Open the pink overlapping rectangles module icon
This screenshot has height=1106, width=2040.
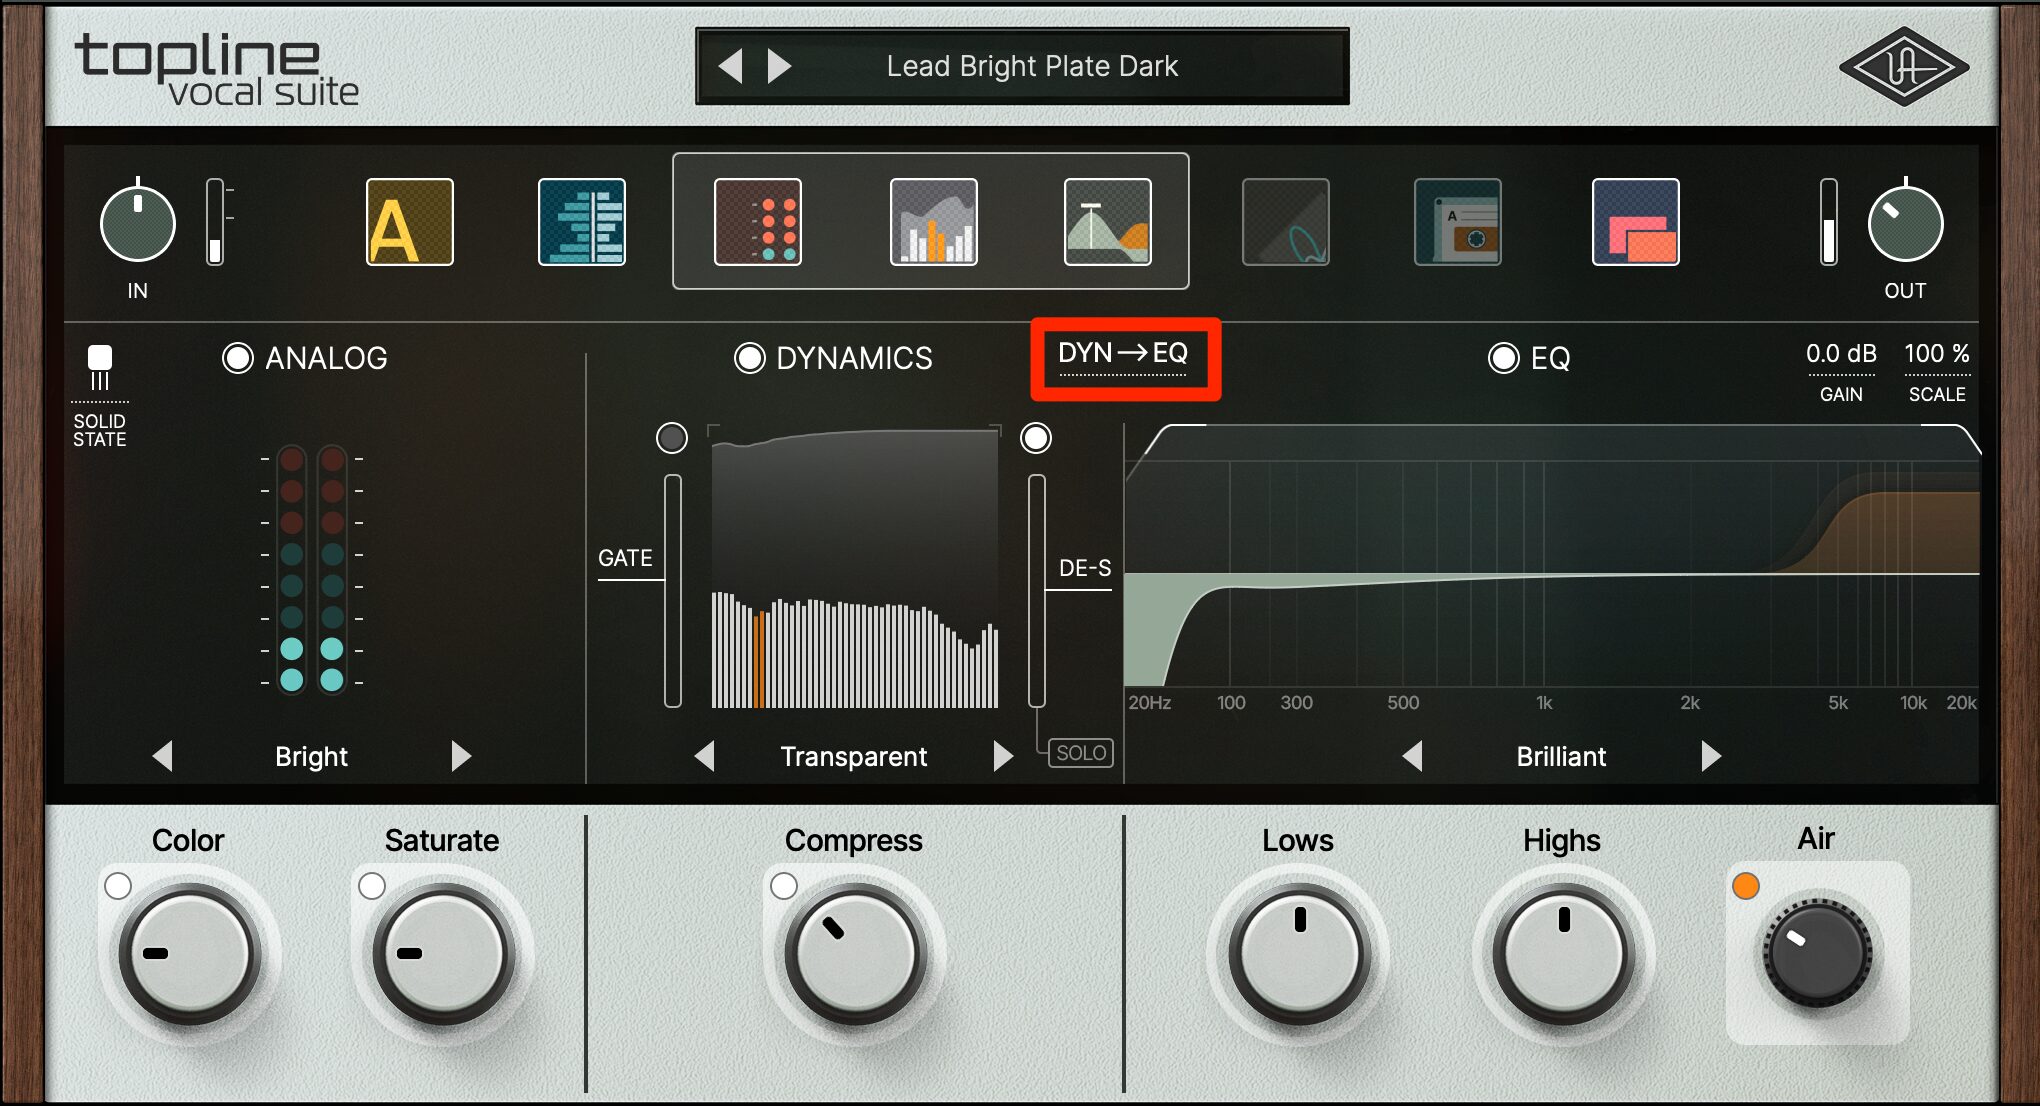click(1636, 222)
